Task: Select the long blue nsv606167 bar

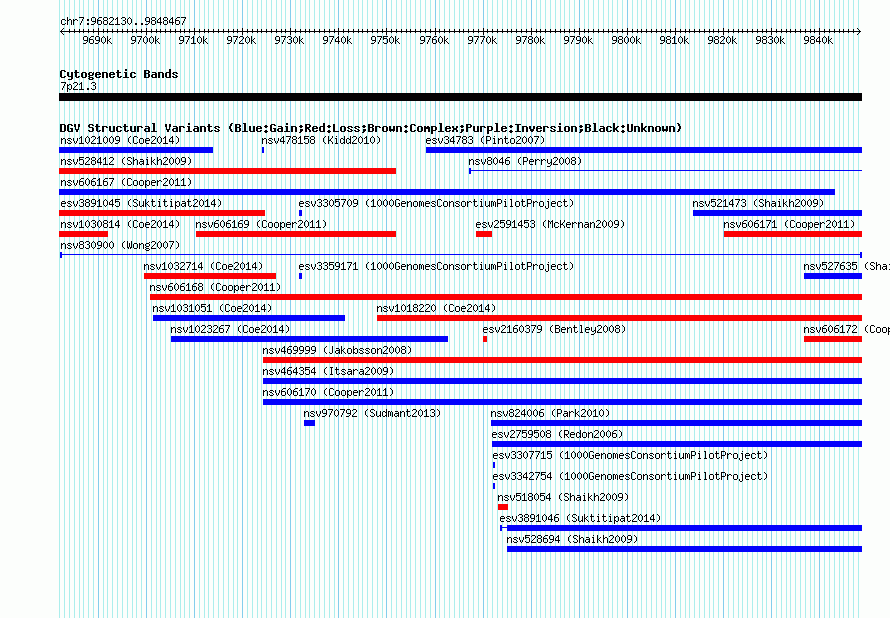Action: (447, 192)
